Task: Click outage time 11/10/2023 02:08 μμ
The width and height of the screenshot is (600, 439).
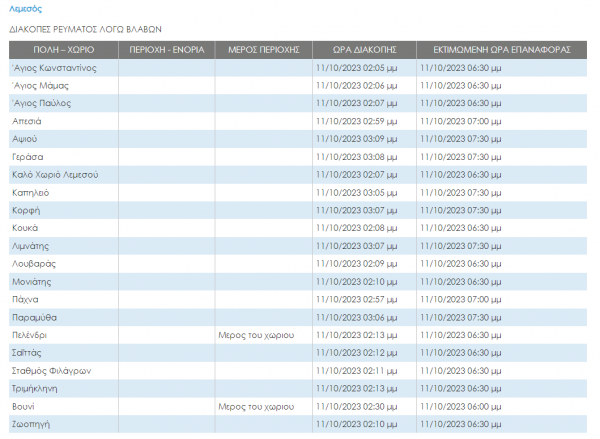Action: coord(357,228)
